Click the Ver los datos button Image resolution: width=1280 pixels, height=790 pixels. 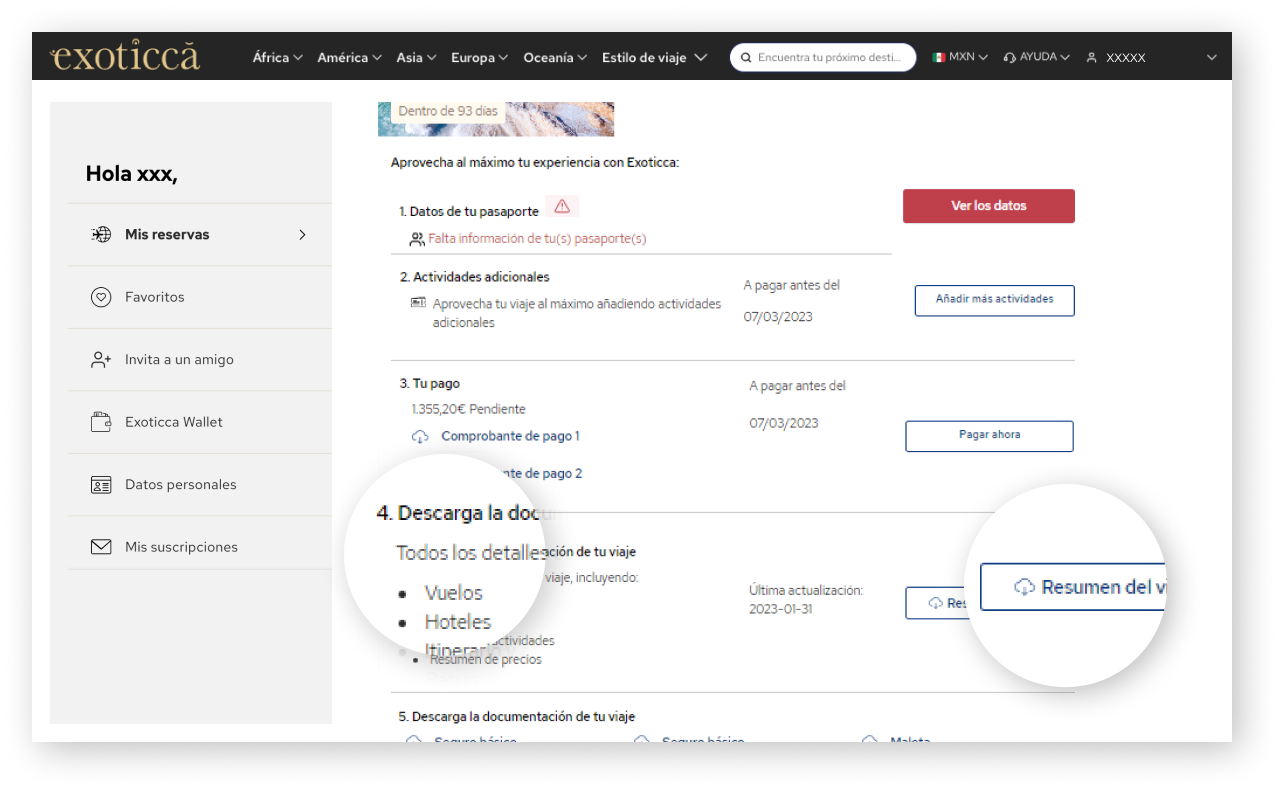point(989,206)
